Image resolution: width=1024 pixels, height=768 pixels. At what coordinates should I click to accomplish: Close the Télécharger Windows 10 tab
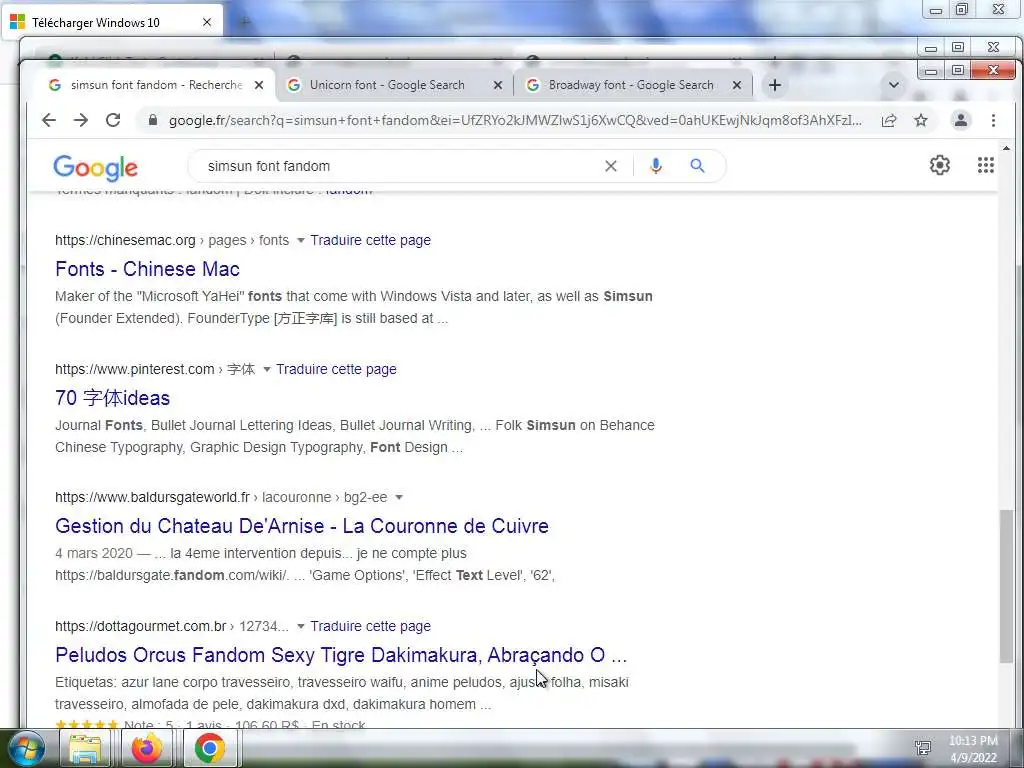tap(207, 22)
